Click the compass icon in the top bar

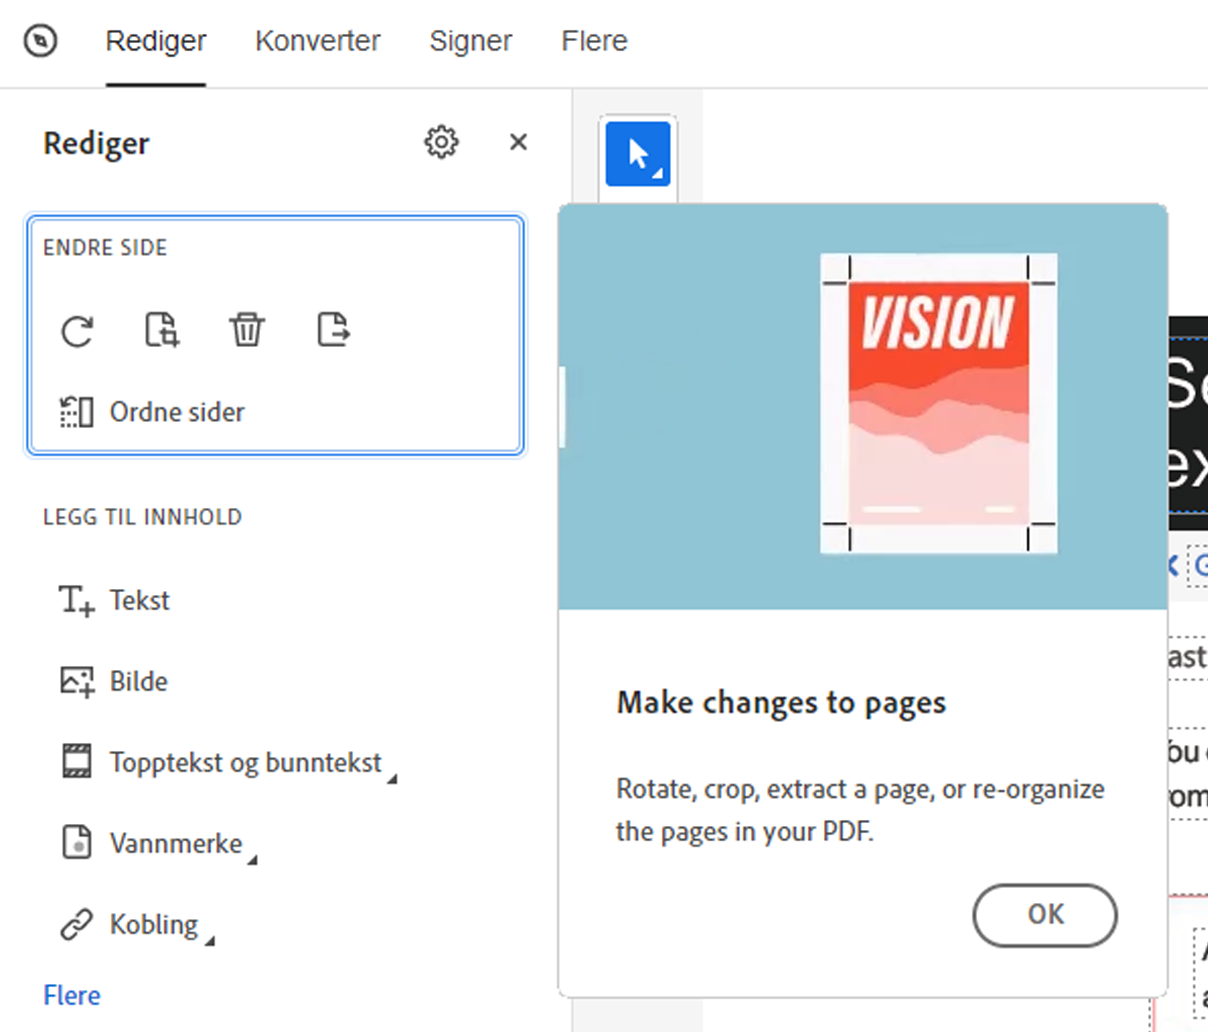click(x=40, y=41)
